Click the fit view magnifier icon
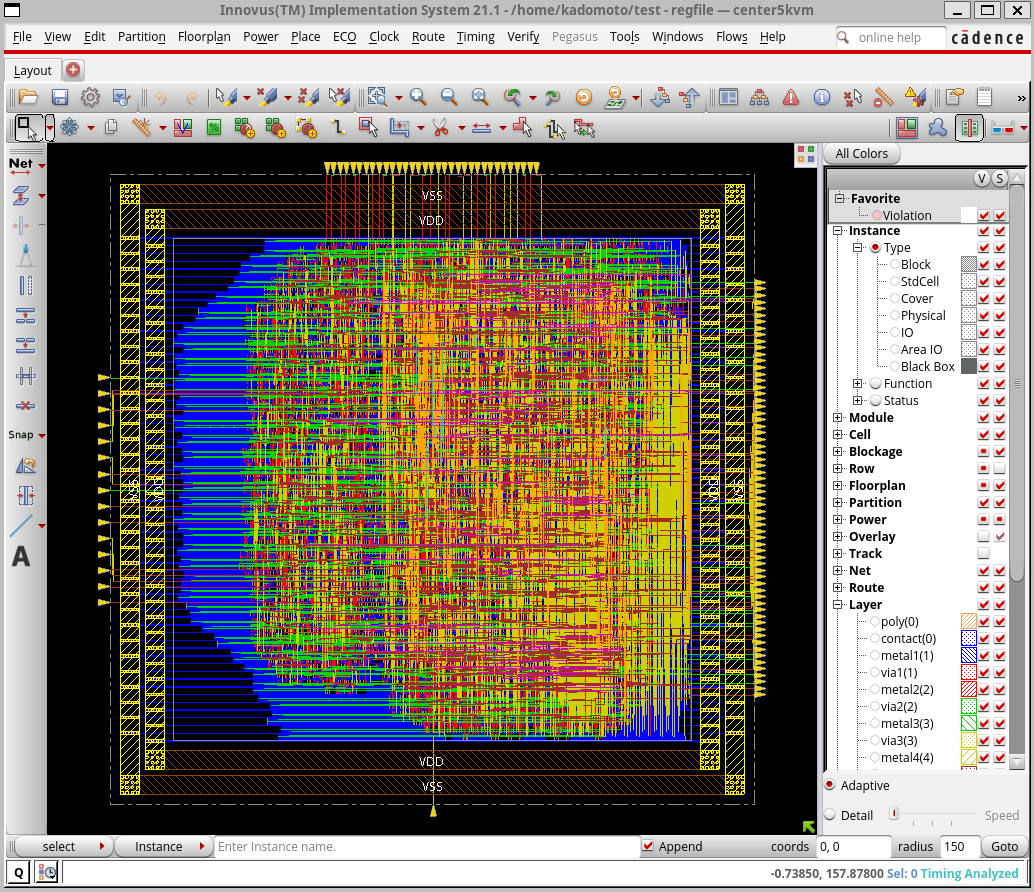Image resolution: width=1034 pixels, height=892 pixels. 480,98
